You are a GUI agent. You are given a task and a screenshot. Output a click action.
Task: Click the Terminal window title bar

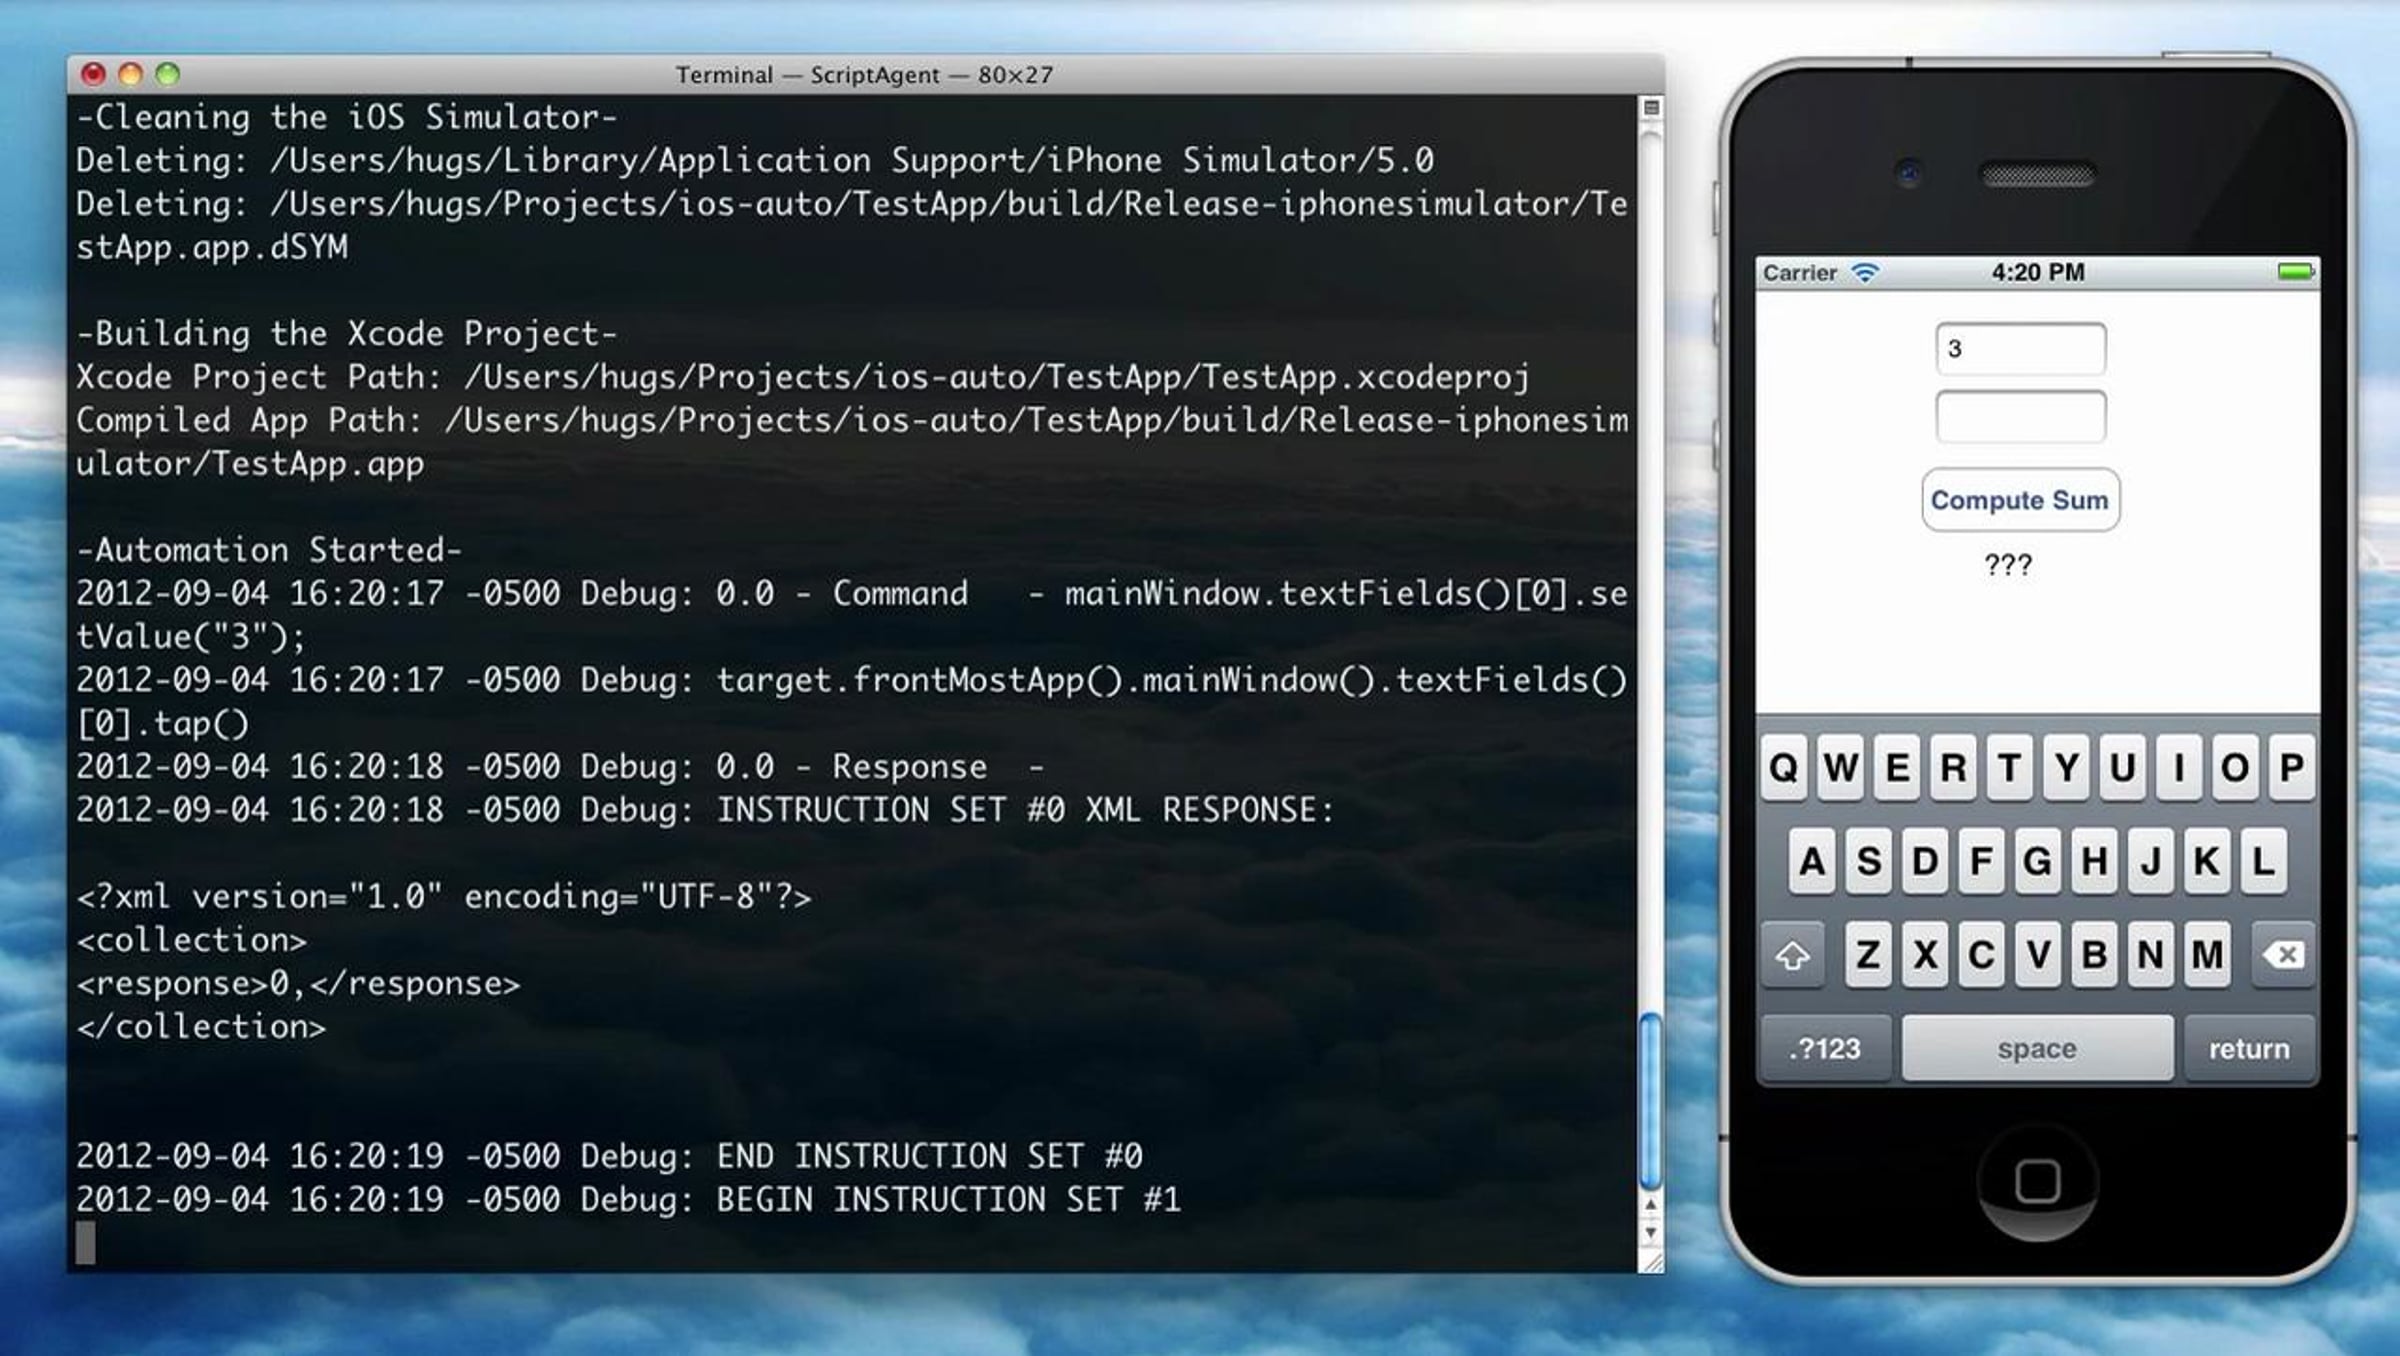(x=864, y=75)
